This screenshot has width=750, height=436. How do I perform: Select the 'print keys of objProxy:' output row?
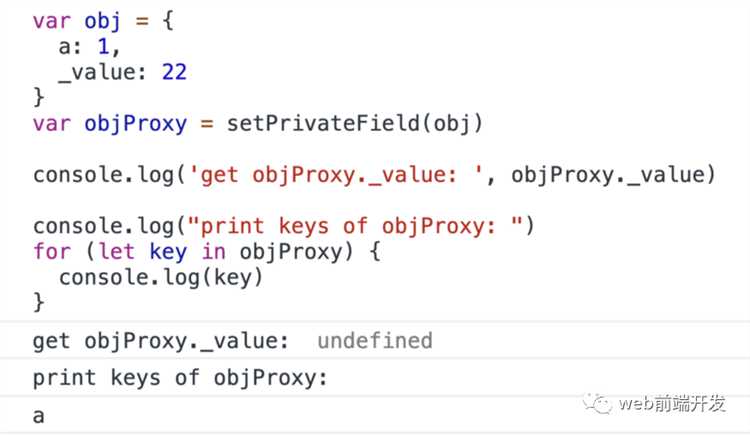point(375,378)
